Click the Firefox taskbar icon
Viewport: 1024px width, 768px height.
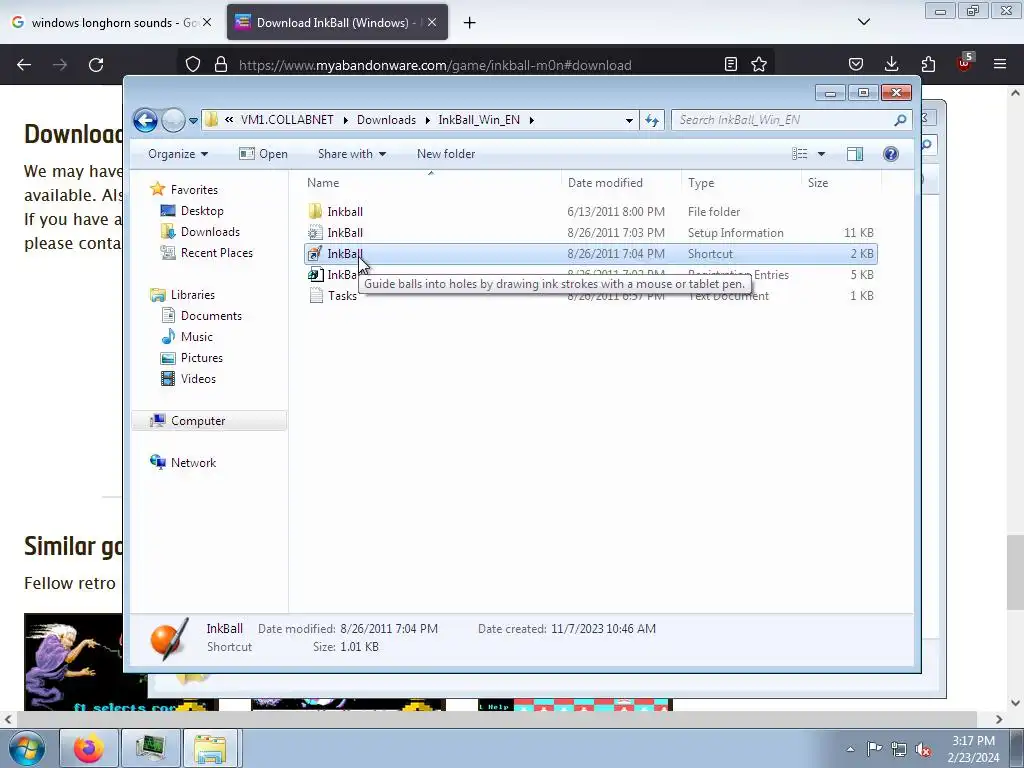[x=88, y=748]
